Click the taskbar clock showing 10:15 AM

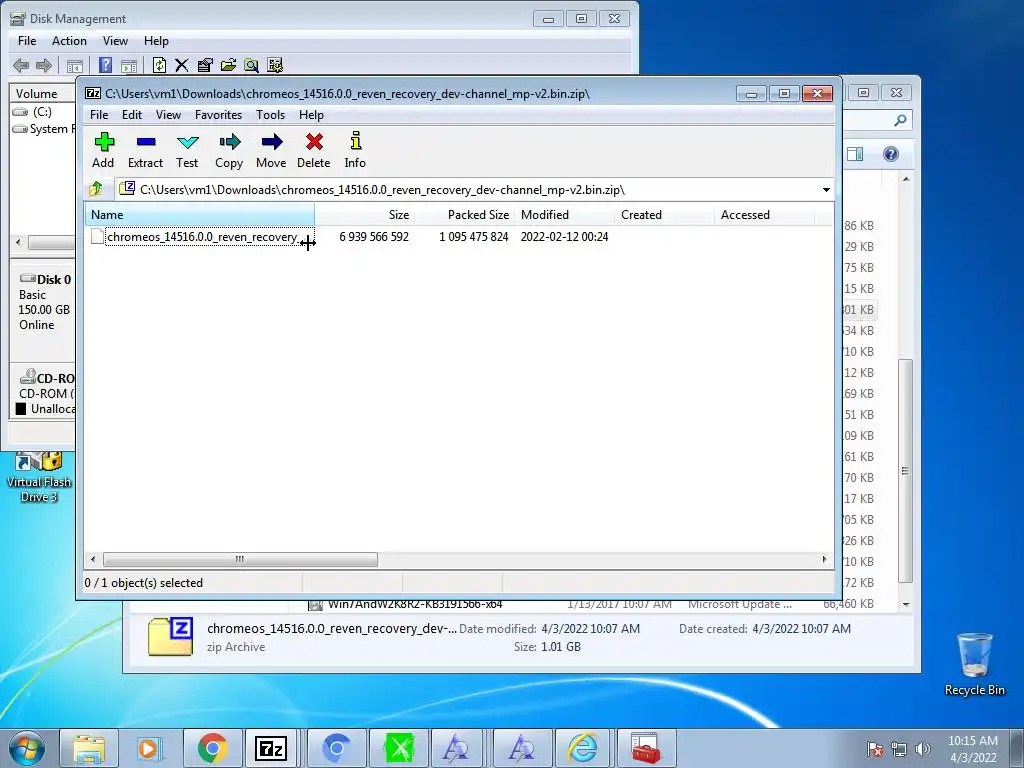coord(973,749)
